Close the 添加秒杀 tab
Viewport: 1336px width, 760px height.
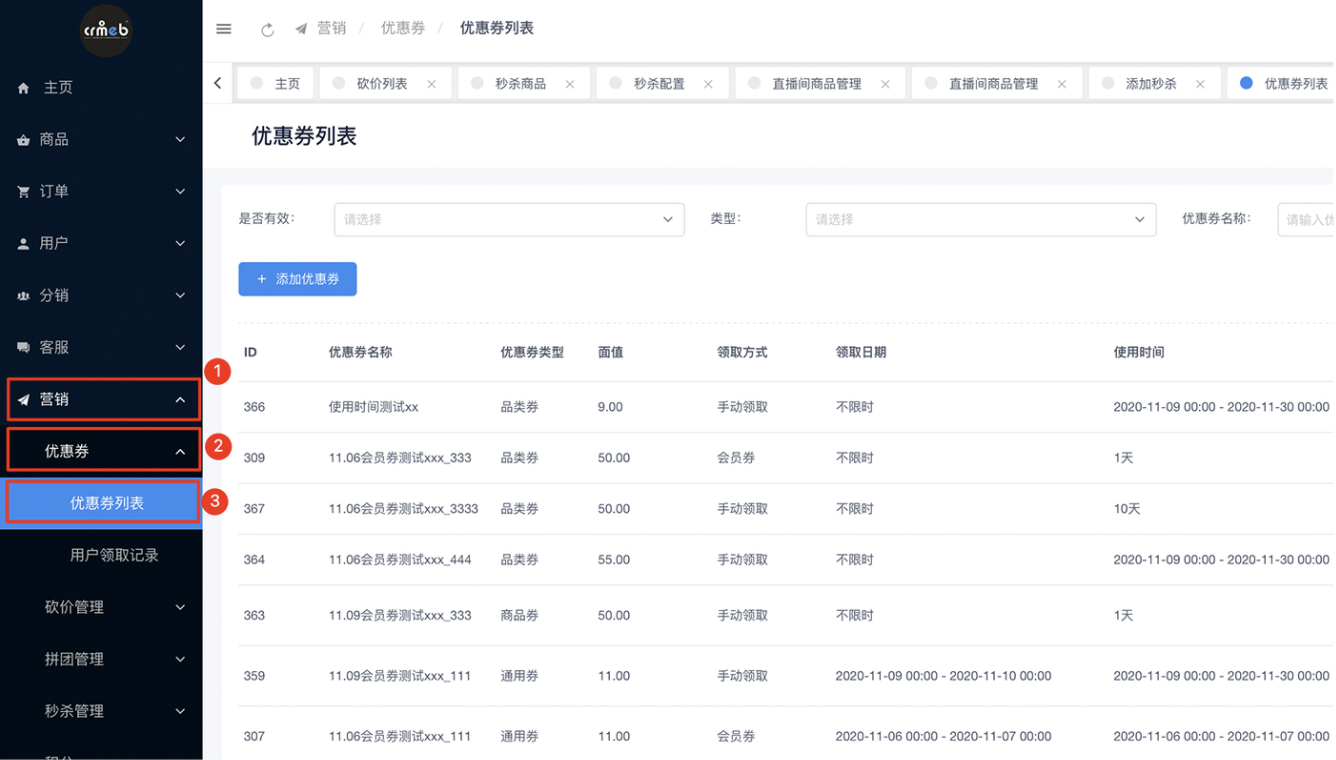1200,84
